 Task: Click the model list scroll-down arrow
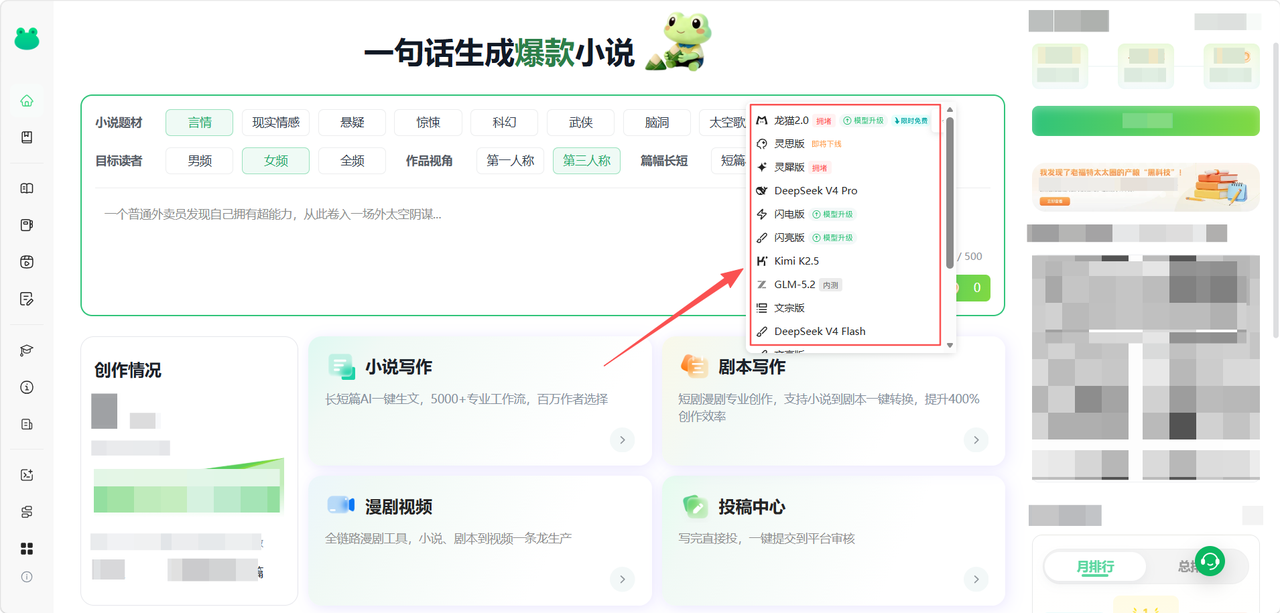tap(950, 345)
